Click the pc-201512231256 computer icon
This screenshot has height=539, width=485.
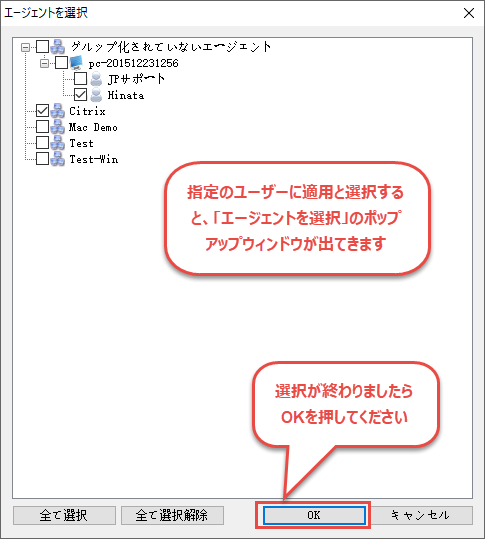76,63
